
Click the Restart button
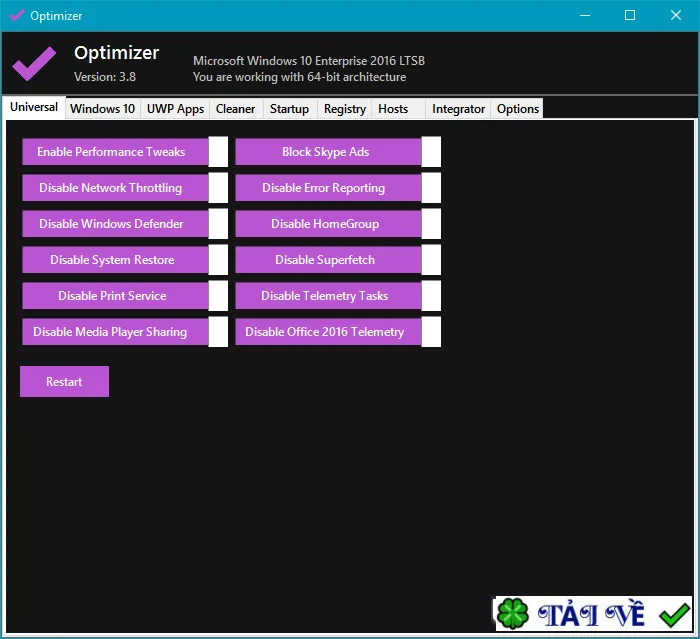click(64, 382)
